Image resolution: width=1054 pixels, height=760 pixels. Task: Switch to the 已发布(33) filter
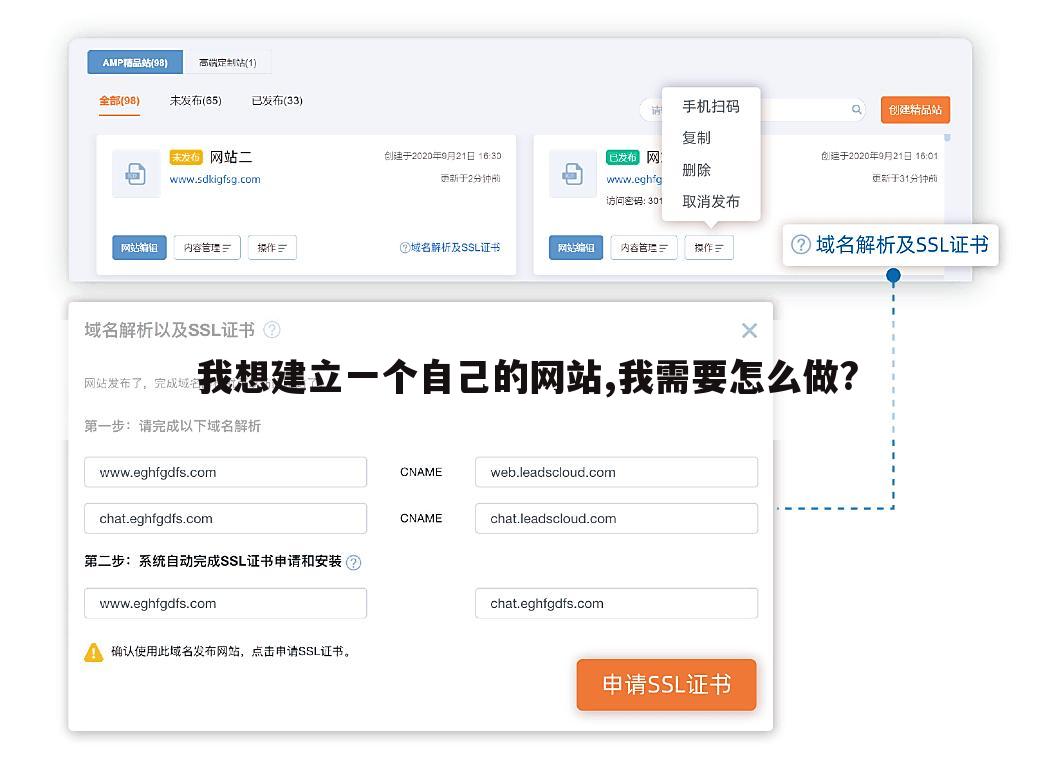(x=275, y=100)
